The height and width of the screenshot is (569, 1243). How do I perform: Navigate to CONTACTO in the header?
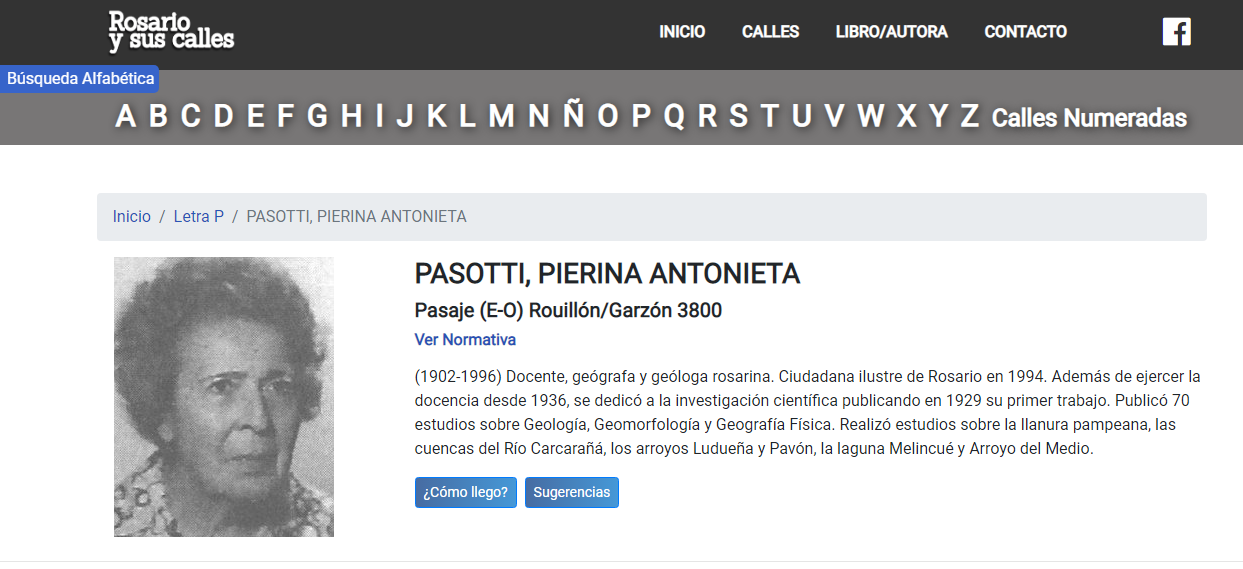[x=1025, y=32]
